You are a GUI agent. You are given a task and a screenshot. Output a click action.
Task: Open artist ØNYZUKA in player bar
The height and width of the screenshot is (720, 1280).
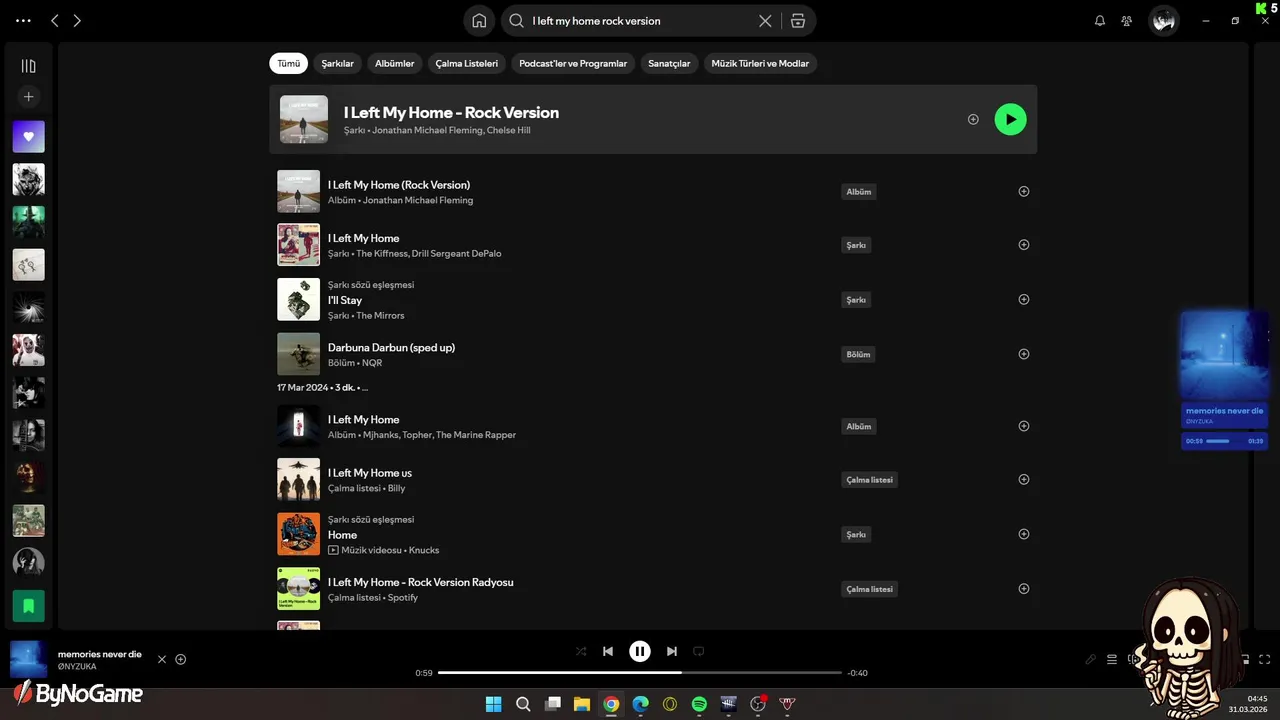[x=77, y=666]
